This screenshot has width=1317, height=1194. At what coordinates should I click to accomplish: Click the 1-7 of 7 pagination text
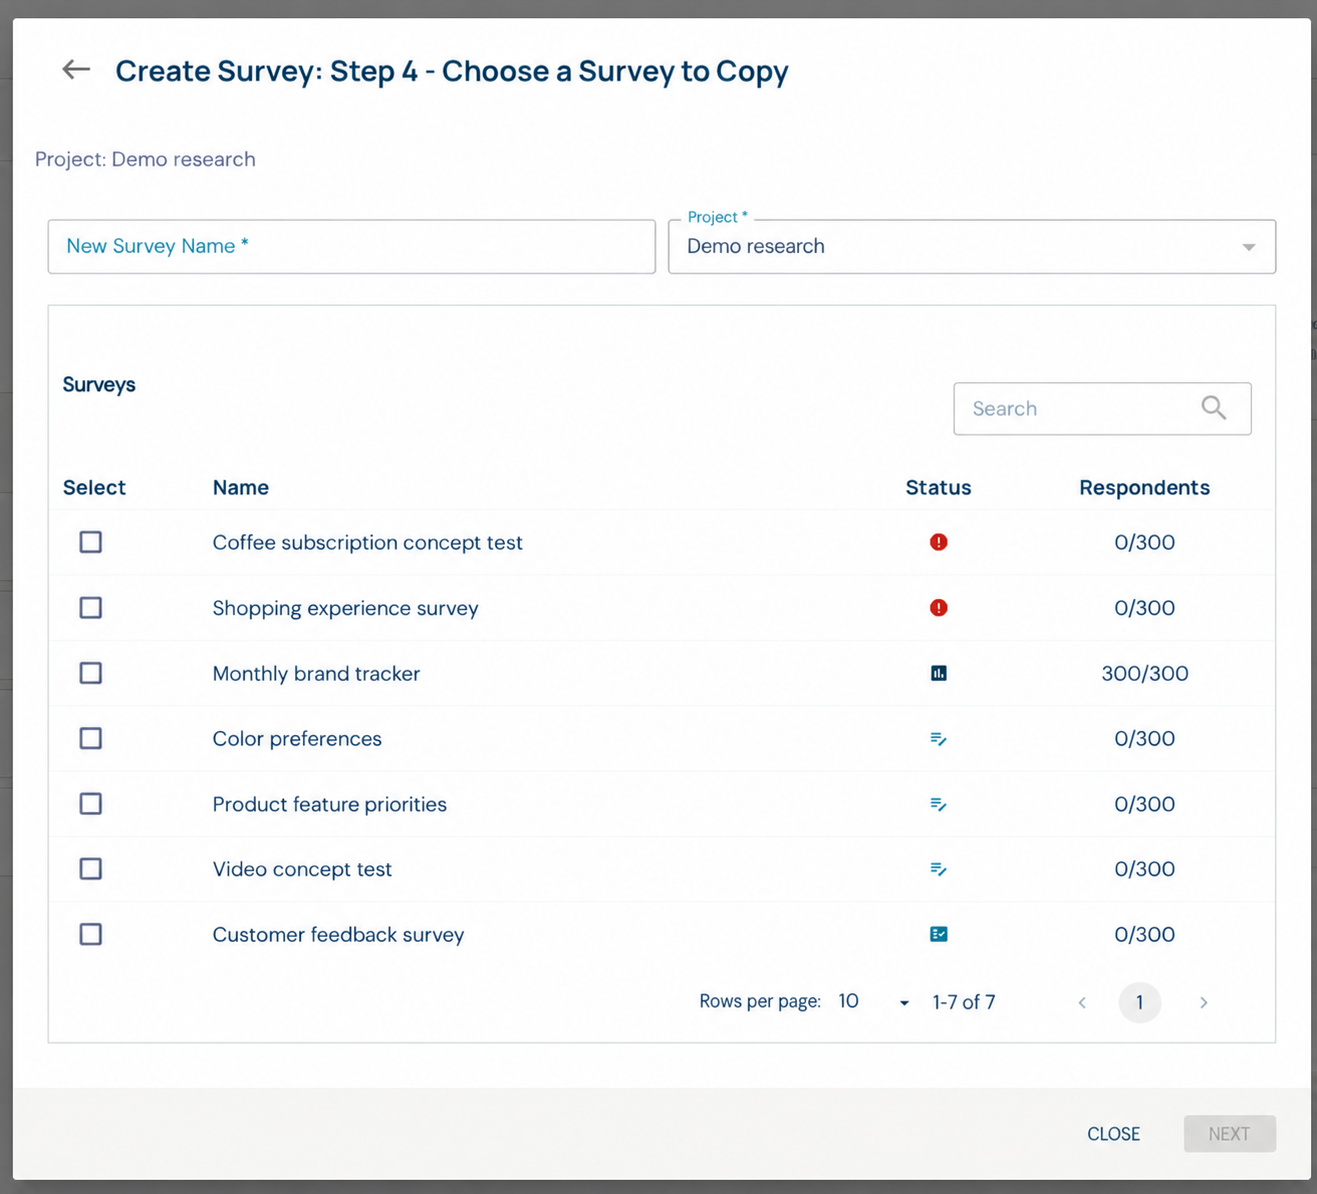[964, 1002]
